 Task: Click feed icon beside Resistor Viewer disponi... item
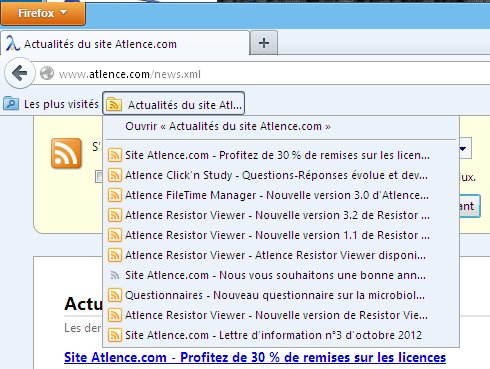(x=115, y=255)
